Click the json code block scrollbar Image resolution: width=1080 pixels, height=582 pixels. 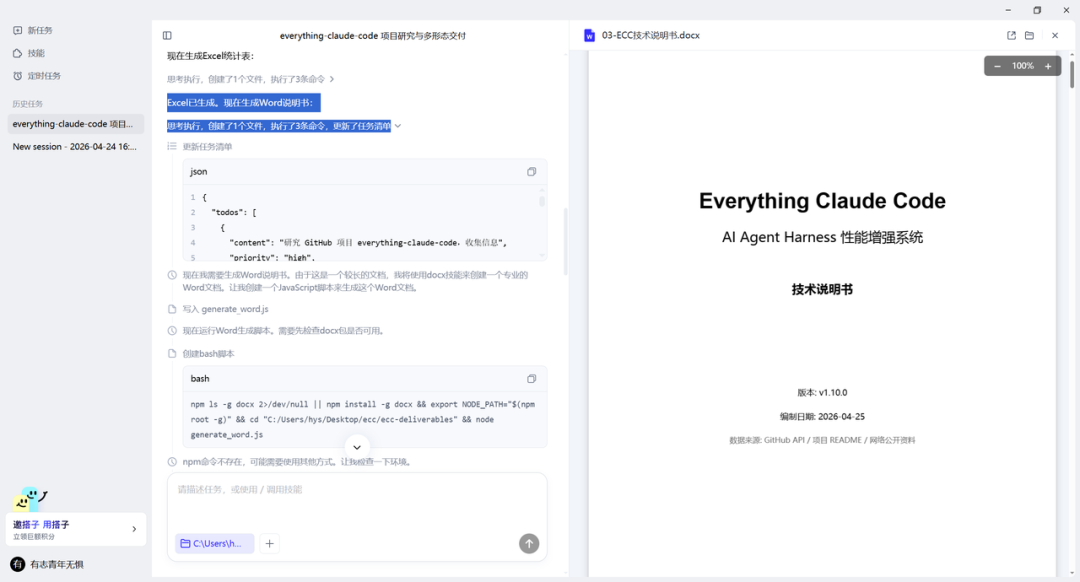coord(542,201)
